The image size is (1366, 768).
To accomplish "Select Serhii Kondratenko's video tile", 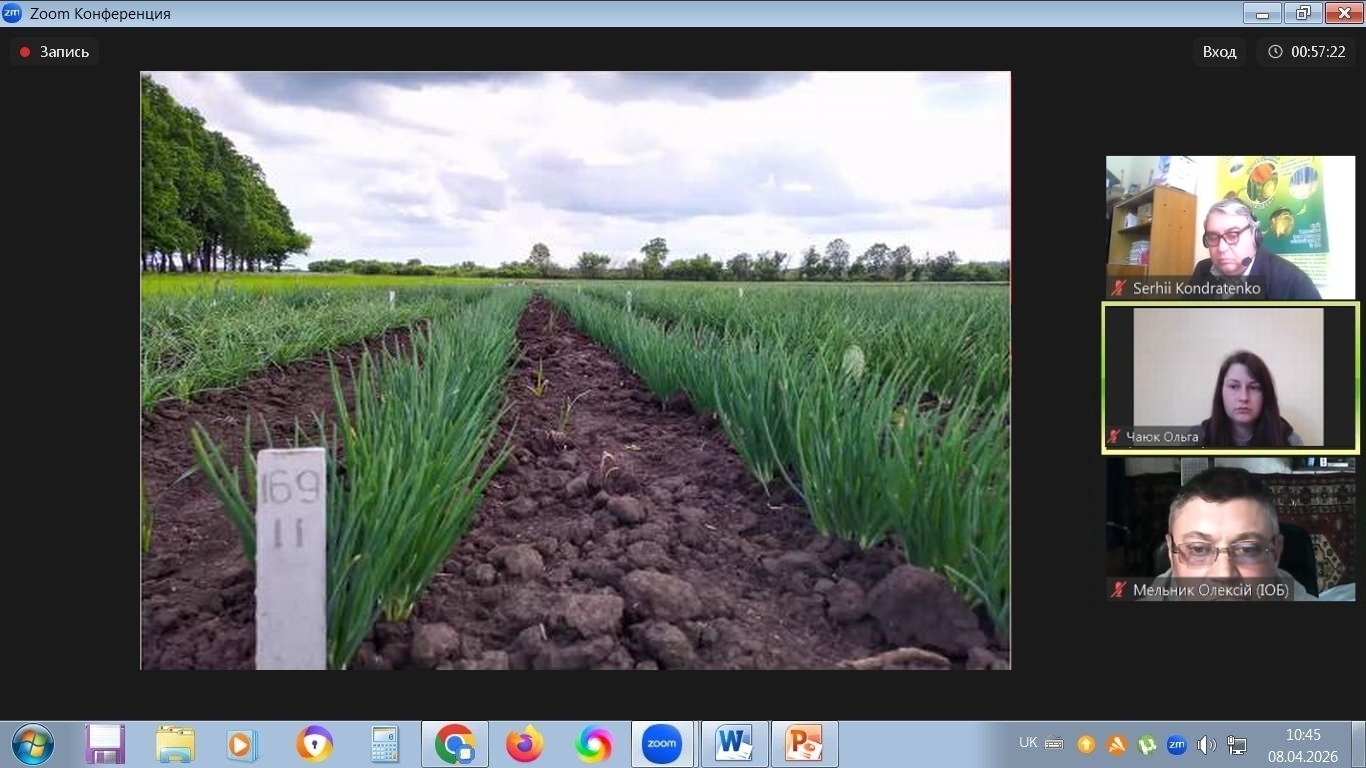I will click(1230, 225).
